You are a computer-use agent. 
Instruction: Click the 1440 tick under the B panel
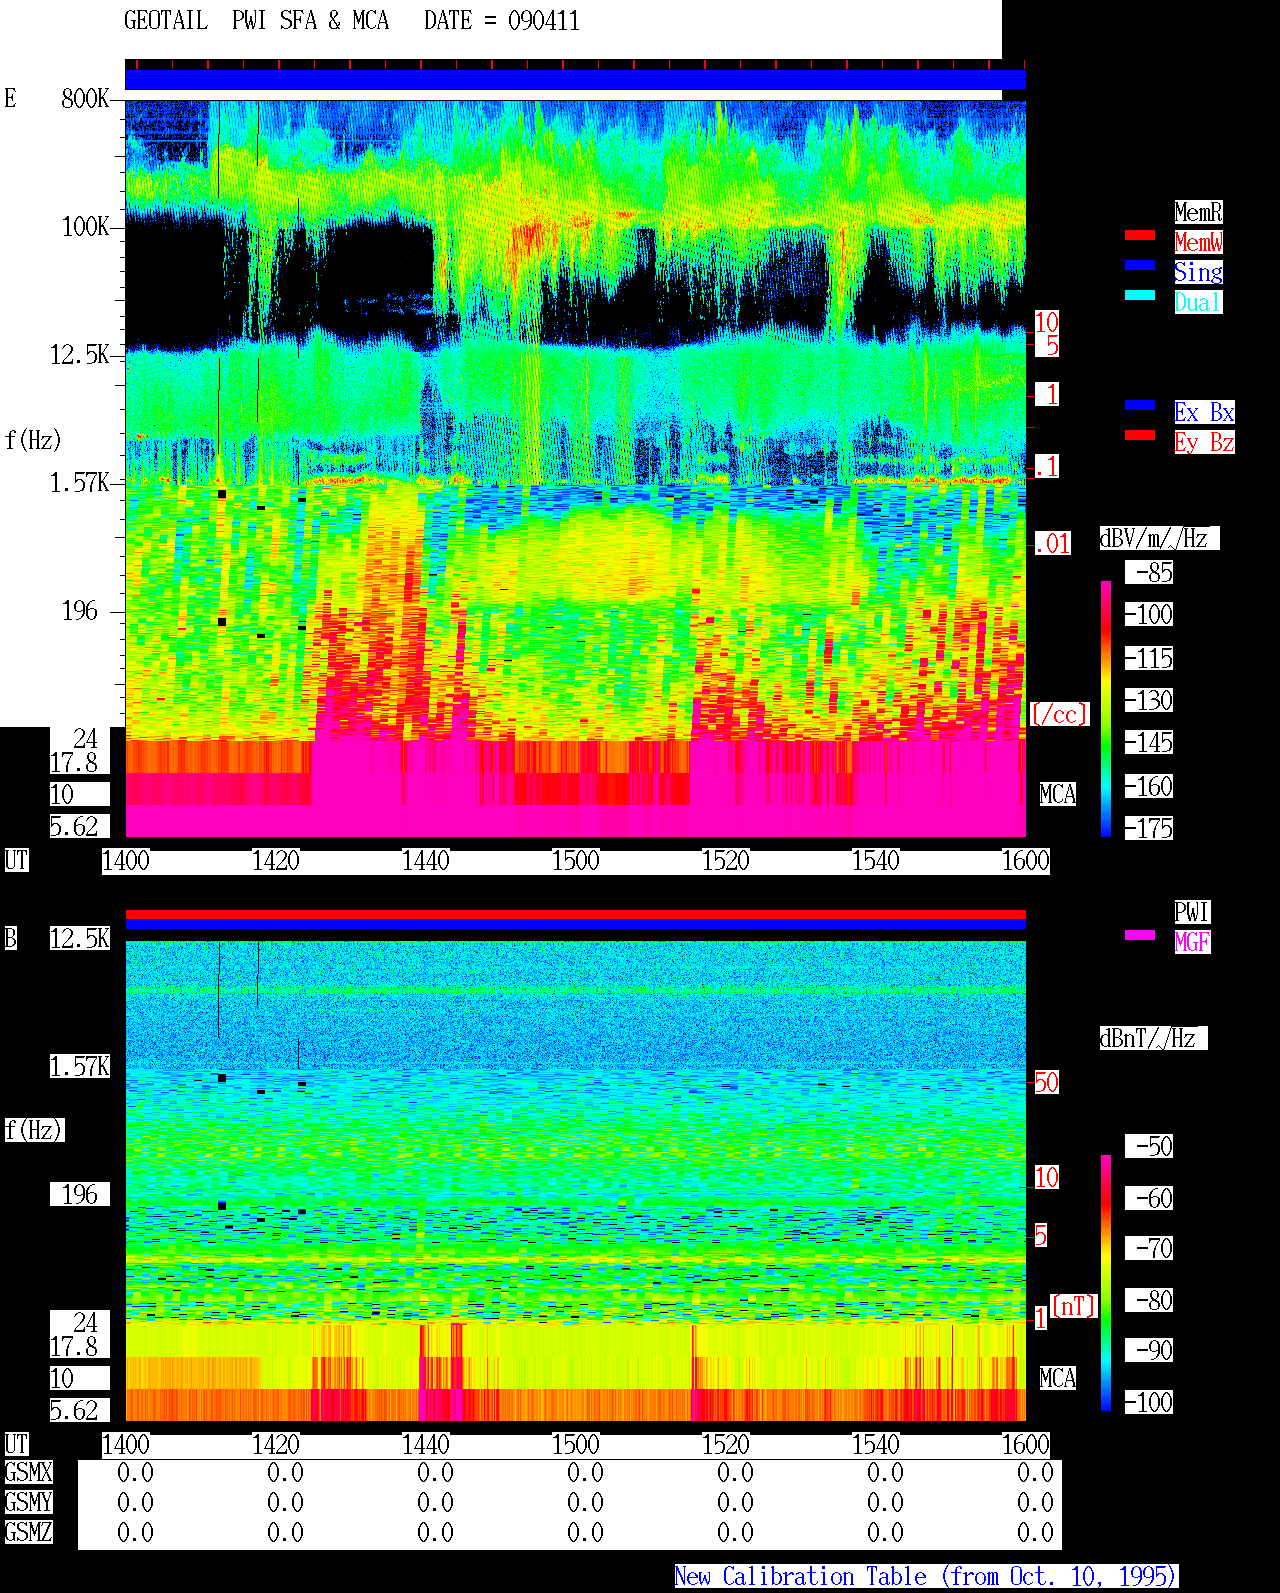click(426, 1444)
